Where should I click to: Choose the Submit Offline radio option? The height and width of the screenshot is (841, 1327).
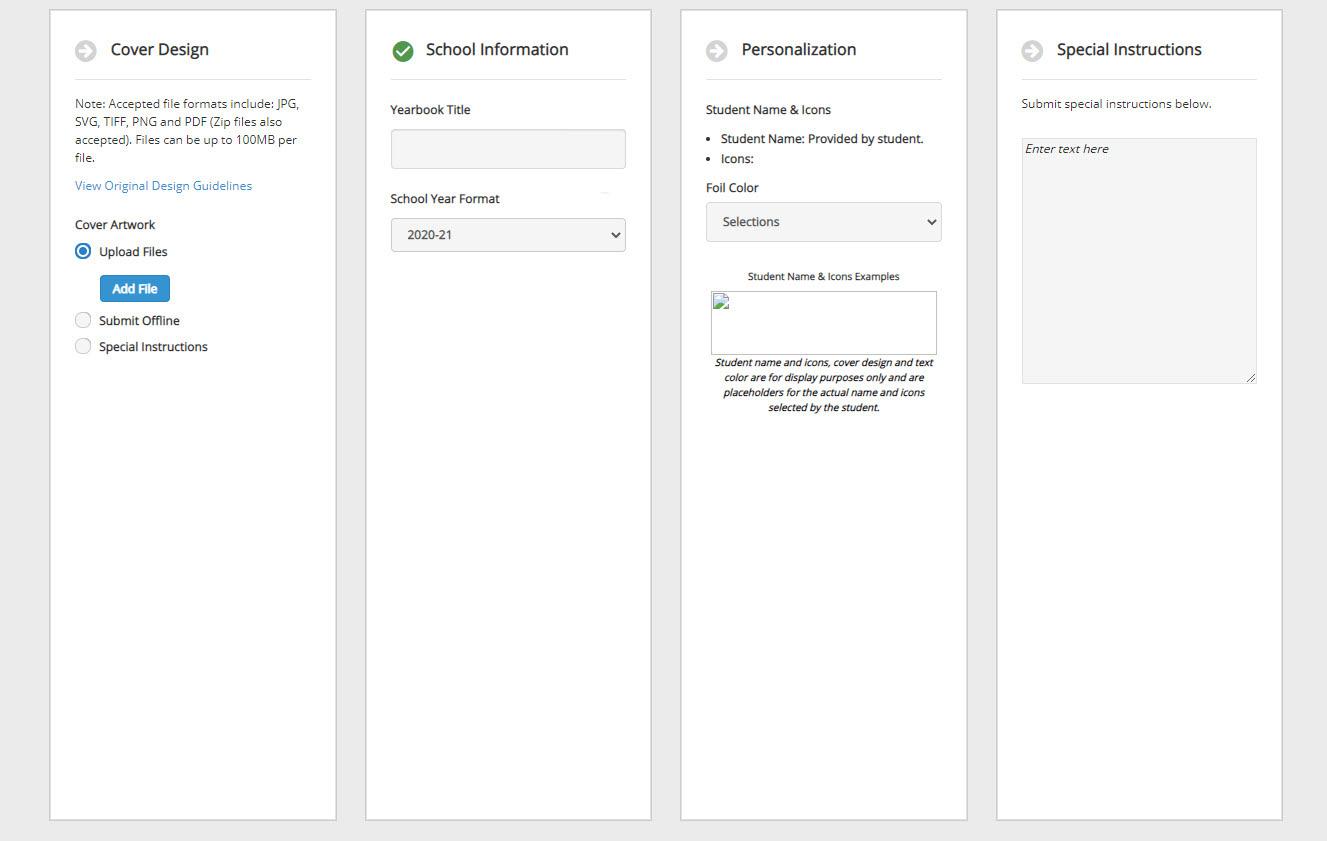point(83,320)
